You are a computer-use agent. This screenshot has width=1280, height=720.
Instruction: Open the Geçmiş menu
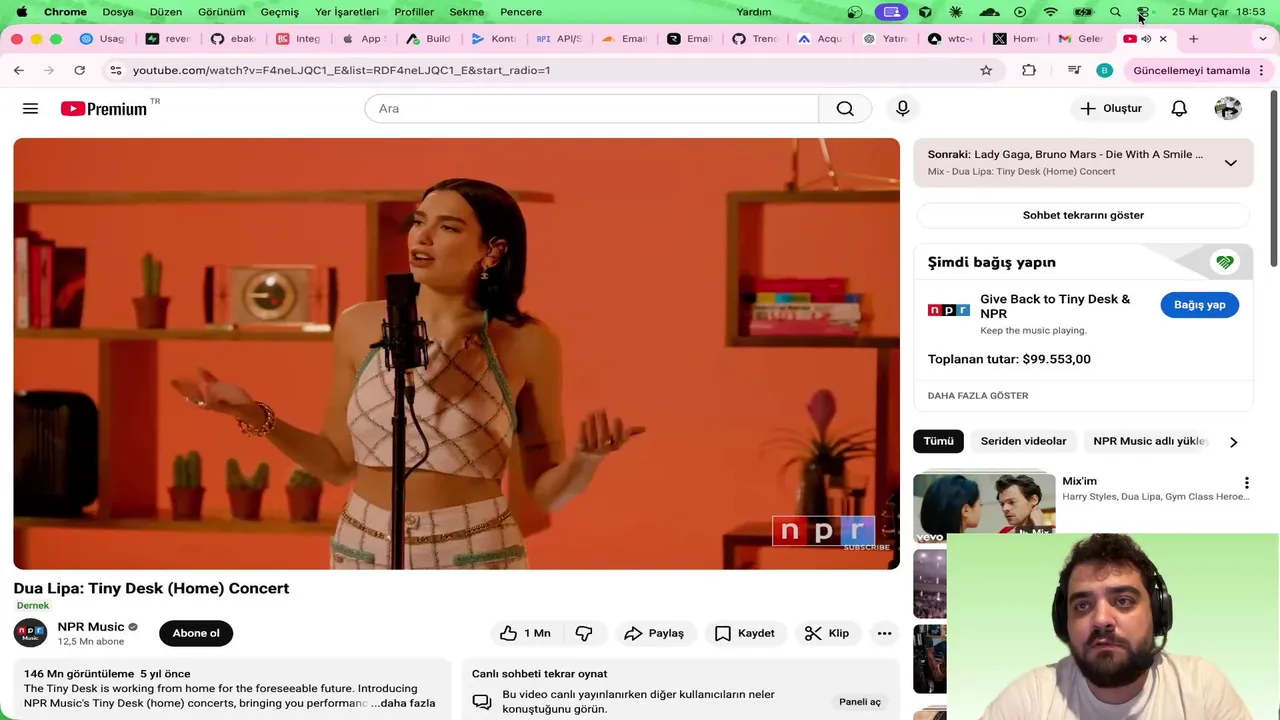[279, 12]
